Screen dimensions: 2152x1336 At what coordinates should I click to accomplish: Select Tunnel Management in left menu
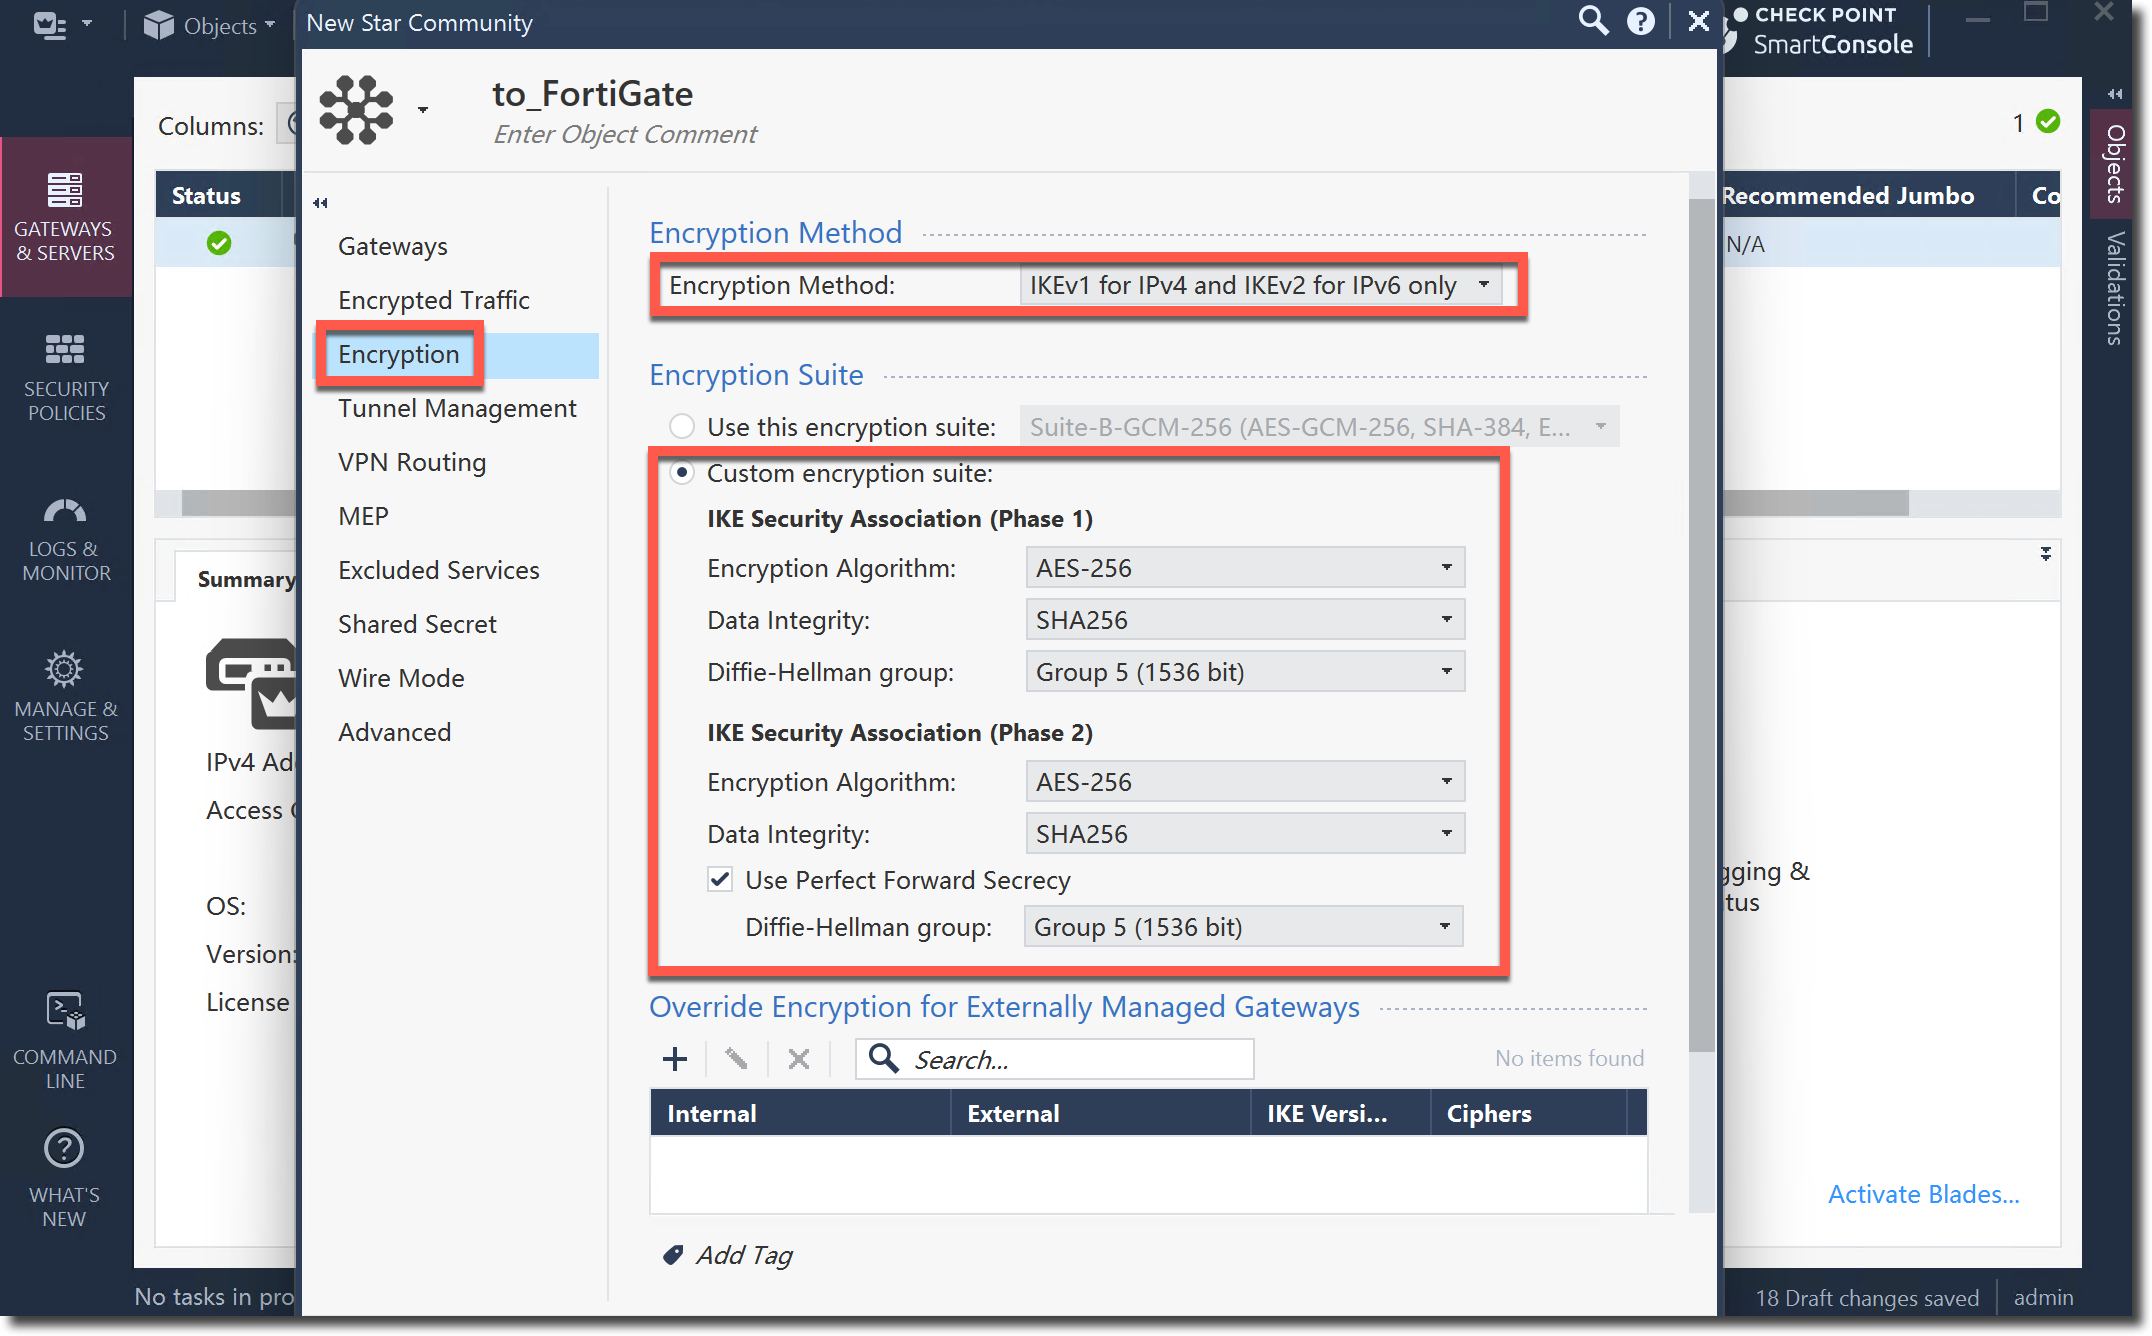pos(457,408)
